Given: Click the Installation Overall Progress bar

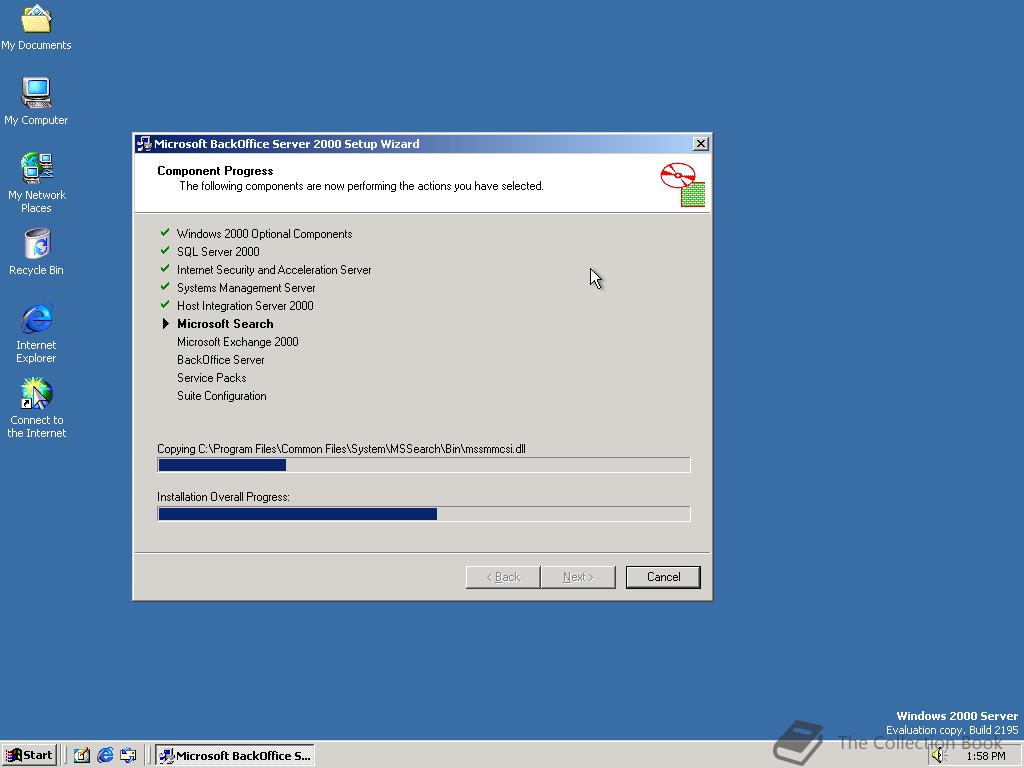Looking at the screenshot, I should pyautogui.click(x=424, y=514).
